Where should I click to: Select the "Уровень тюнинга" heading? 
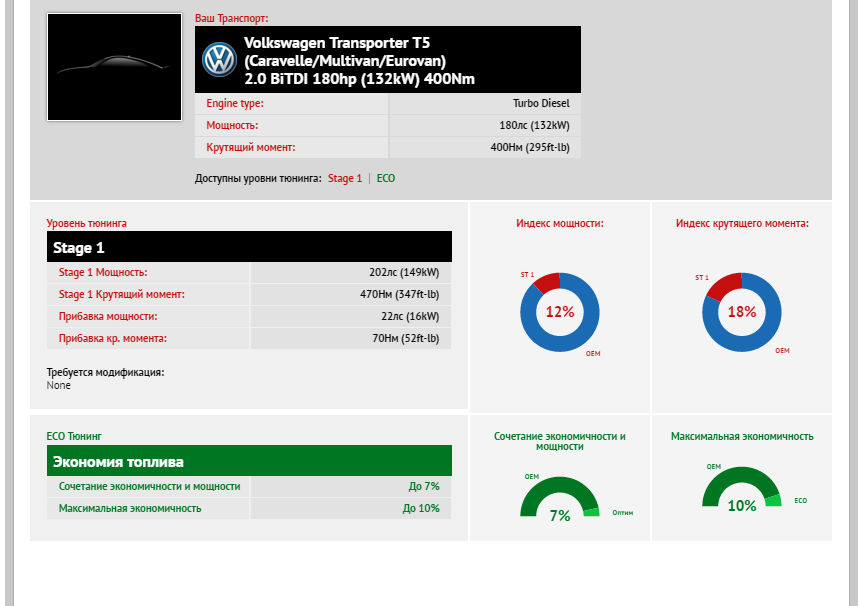(x=86, y=223)
